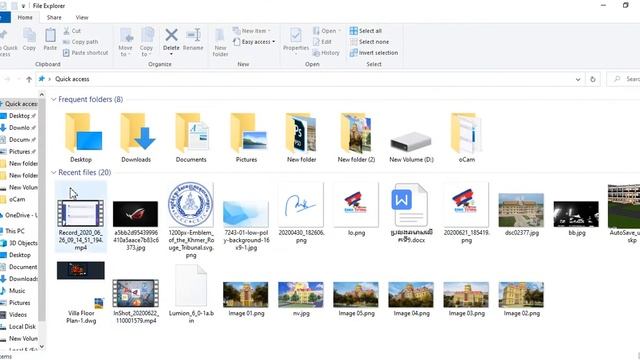
Task: Select the docx document file
Action: click(411, 213)
